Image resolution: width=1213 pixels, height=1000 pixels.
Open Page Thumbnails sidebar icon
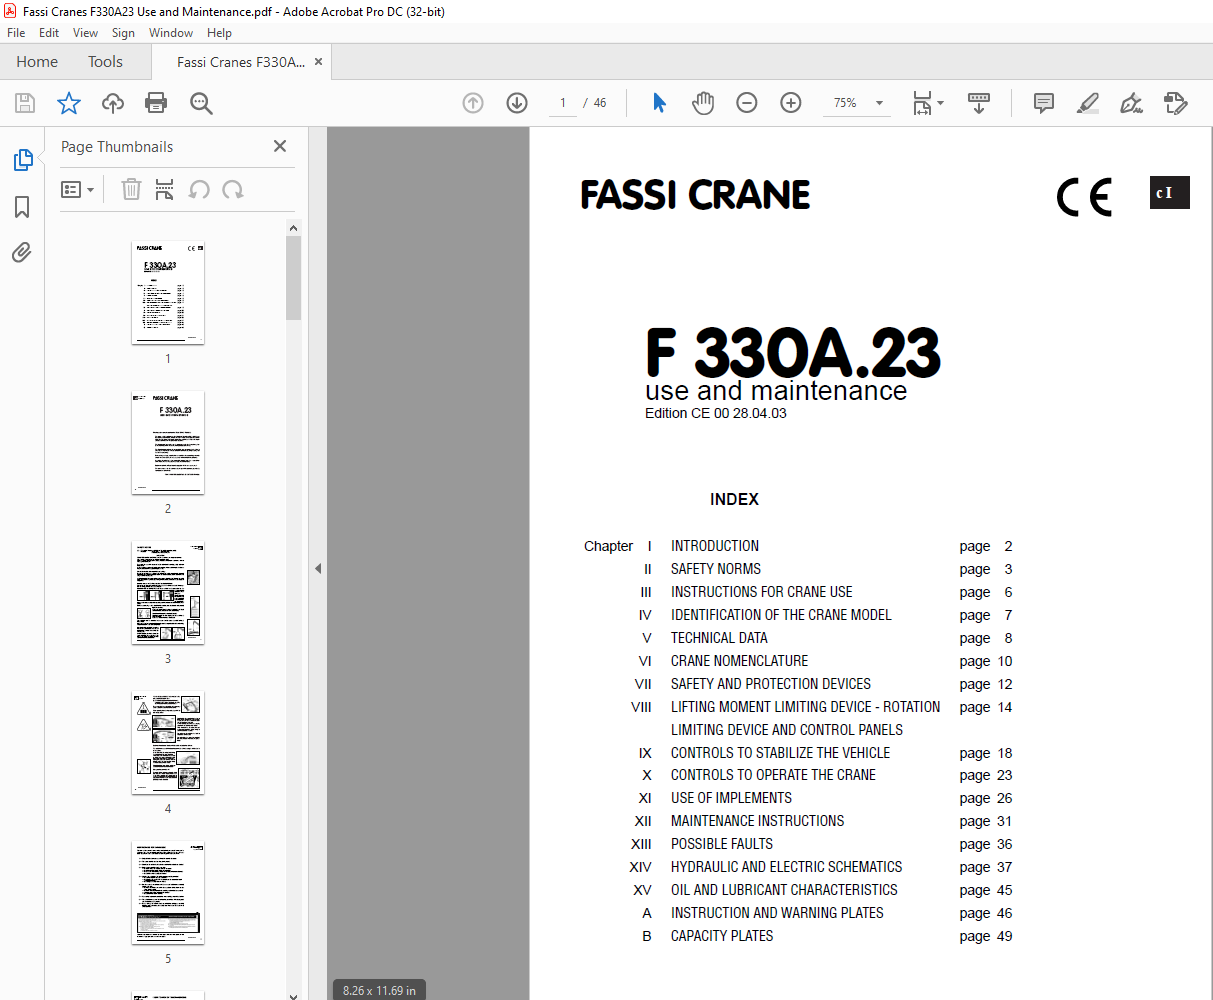click(22, 160)
